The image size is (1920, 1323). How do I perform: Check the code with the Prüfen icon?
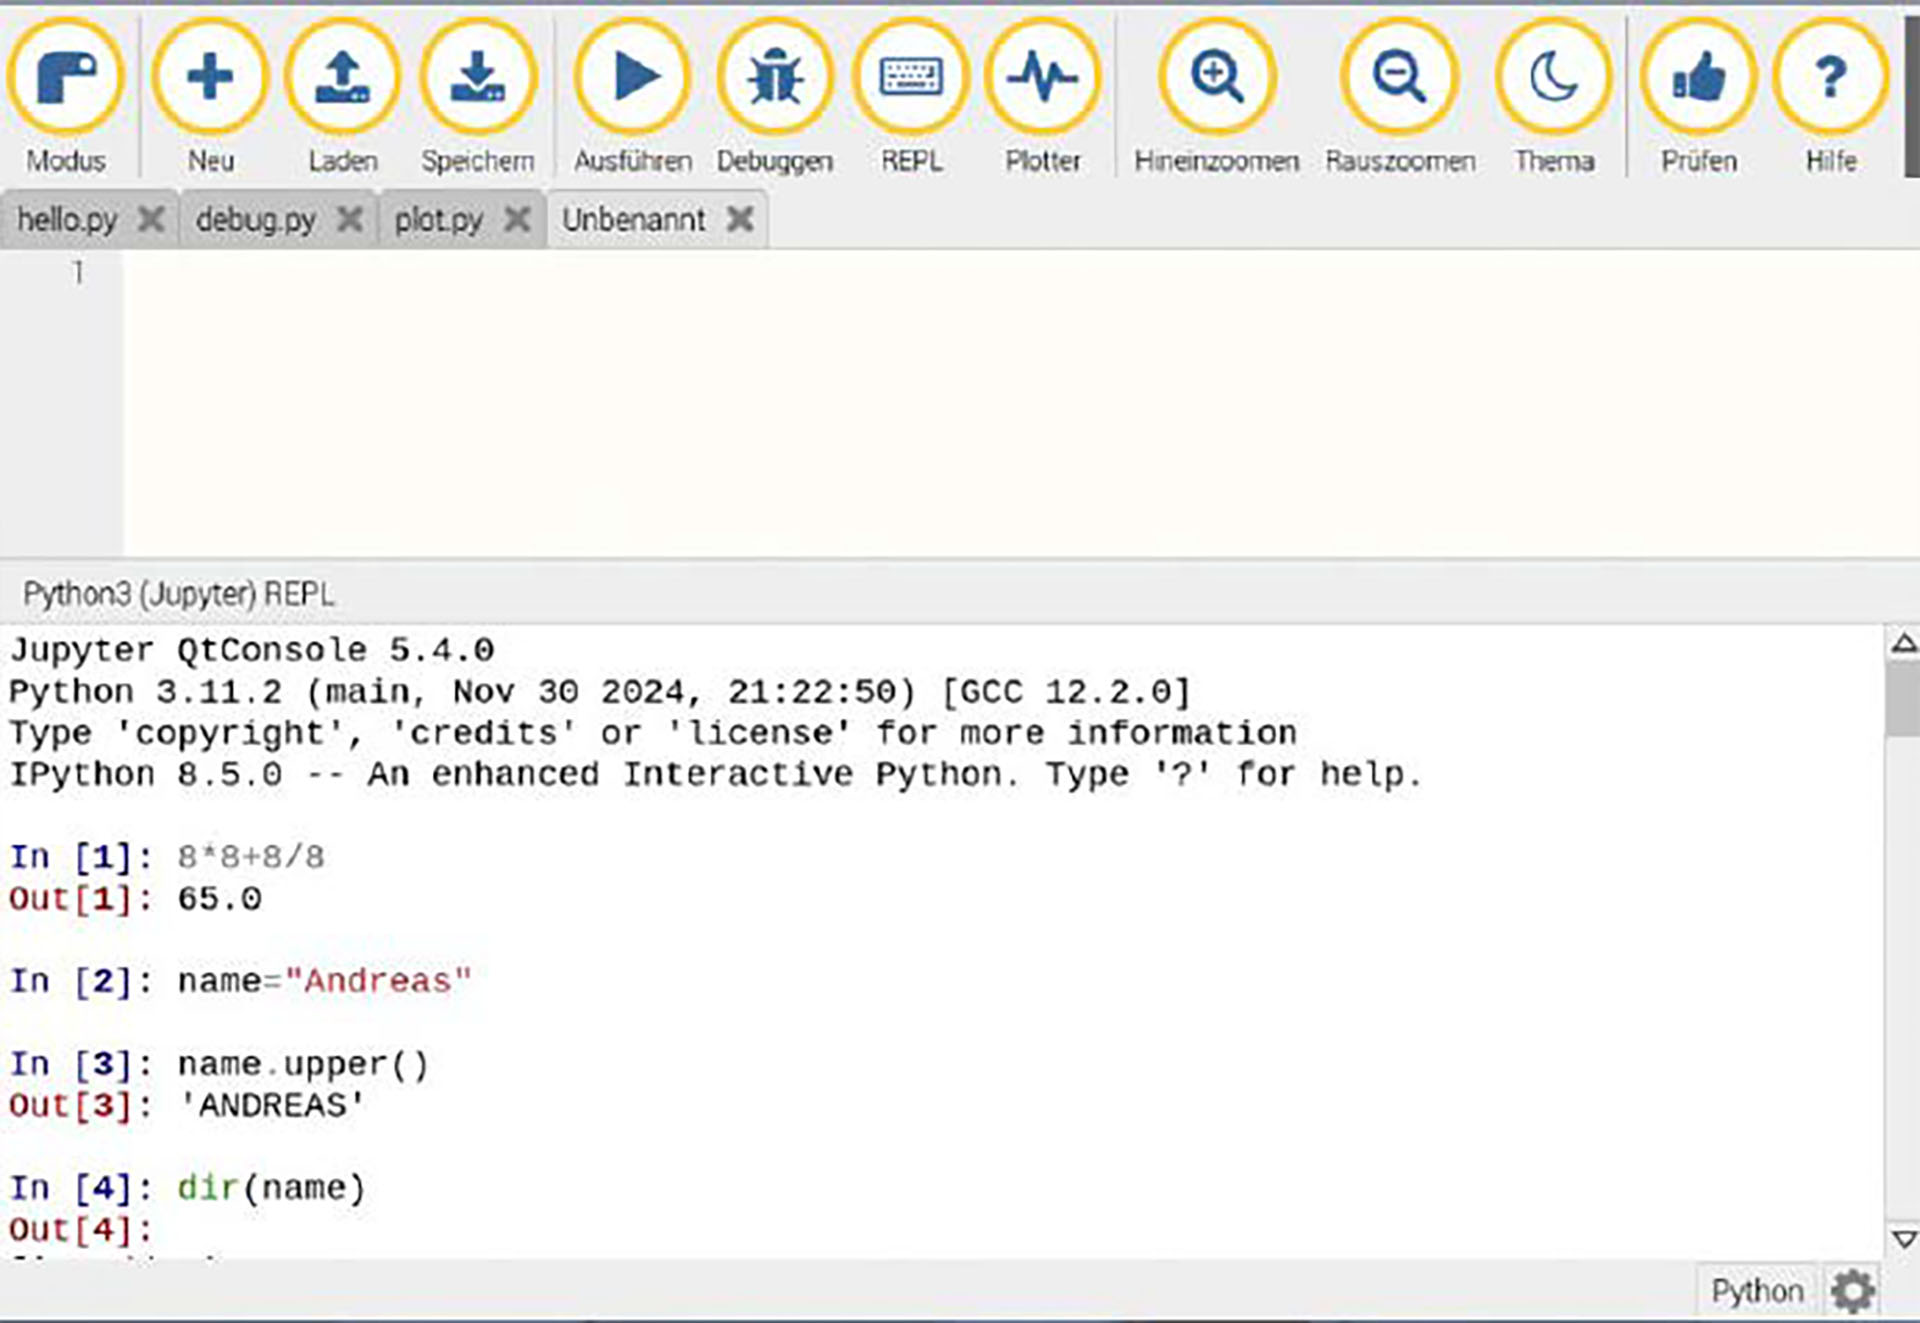[x=1698, y=75]
